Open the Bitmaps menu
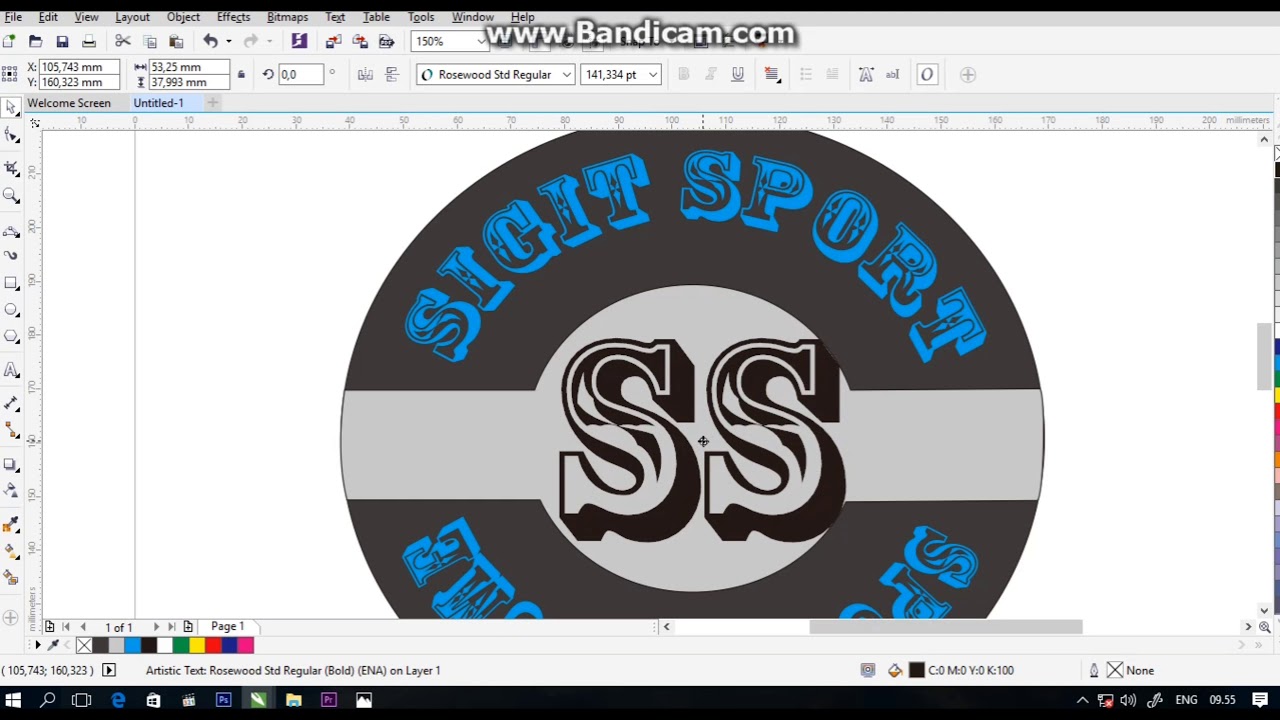 click(x=287, y=17)
